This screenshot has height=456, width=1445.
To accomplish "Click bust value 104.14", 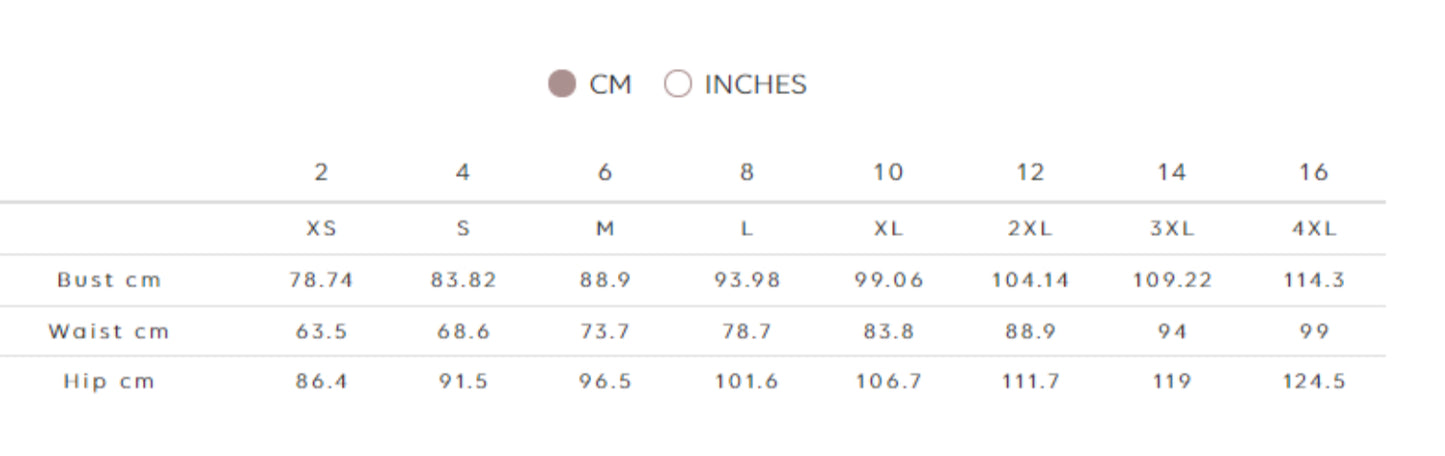I will coord(1030,280).
